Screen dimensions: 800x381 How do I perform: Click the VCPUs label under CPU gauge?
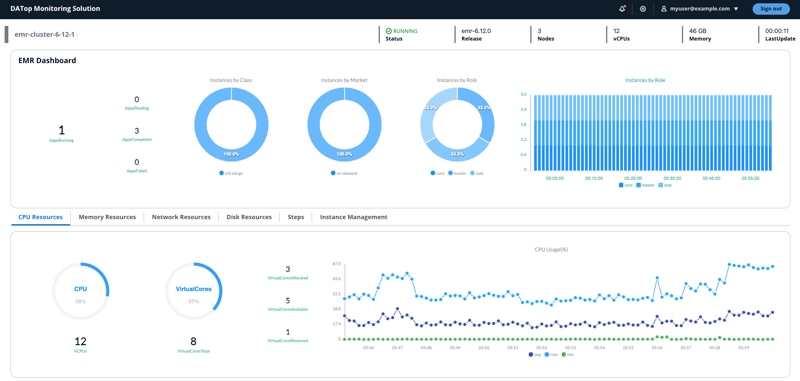pyautogui.click(x=81, y=351)
